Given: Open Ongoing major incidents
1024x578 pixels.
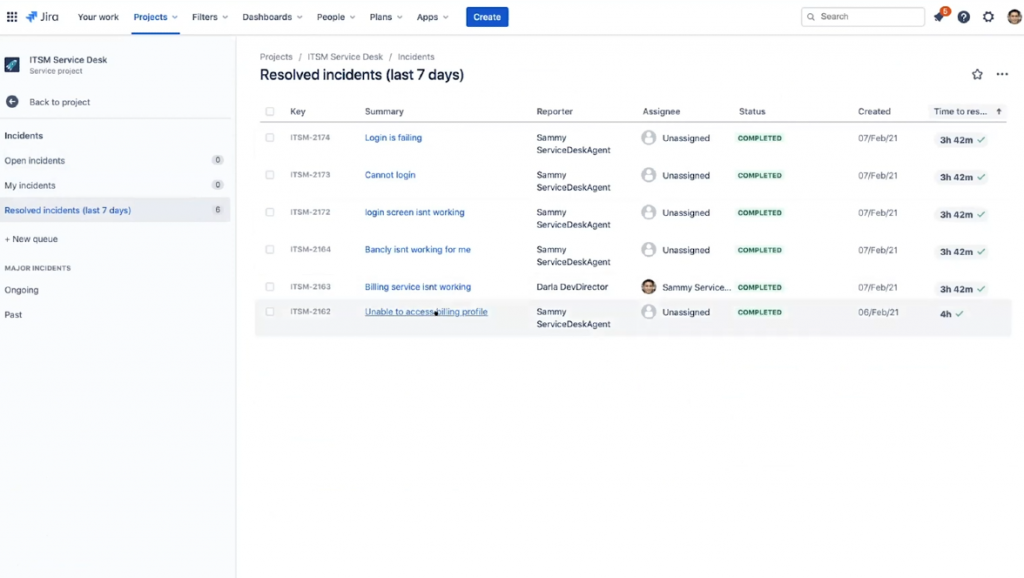Looking at the screenshot, I should pos(22,290).
